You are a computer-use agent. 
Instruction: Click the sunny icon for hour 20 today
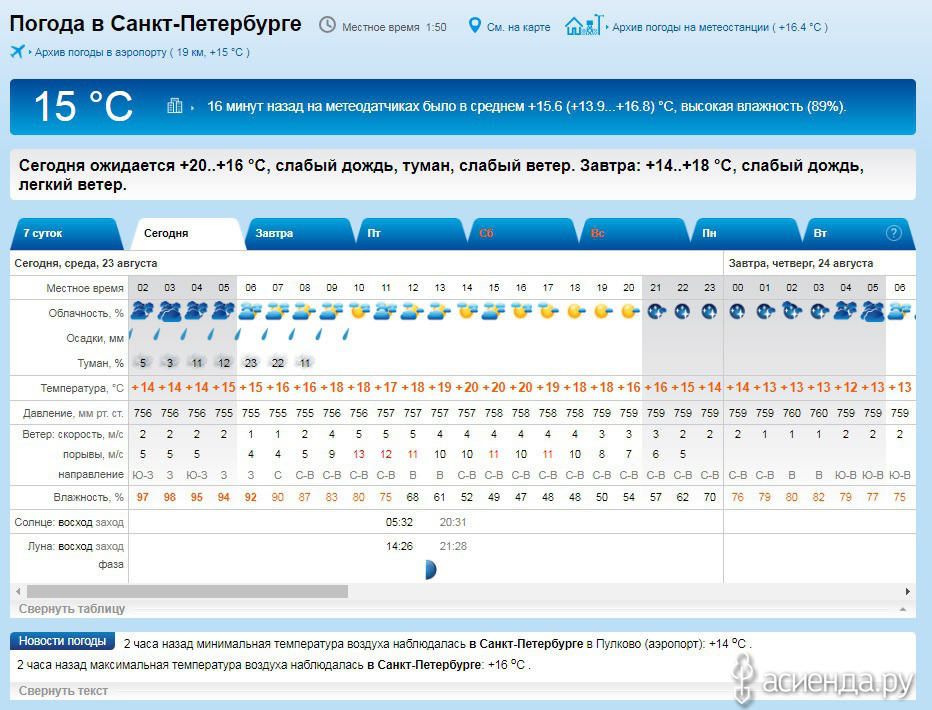(629, 311)
